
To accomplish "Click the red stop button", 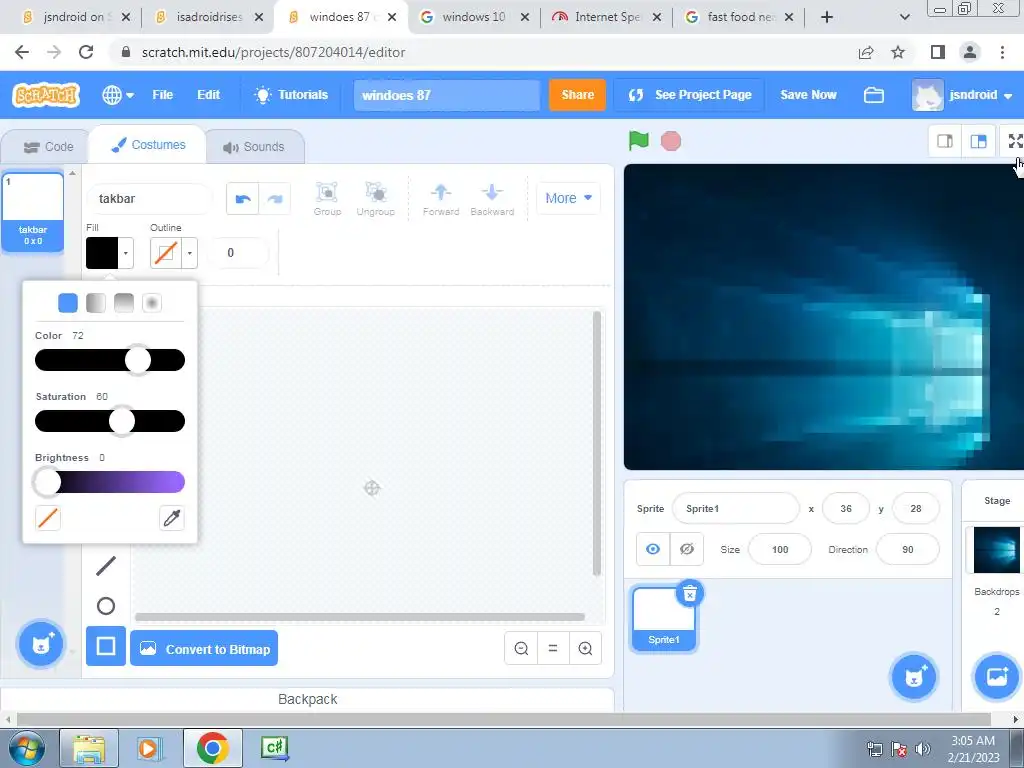I will click(x=671, y=141).
